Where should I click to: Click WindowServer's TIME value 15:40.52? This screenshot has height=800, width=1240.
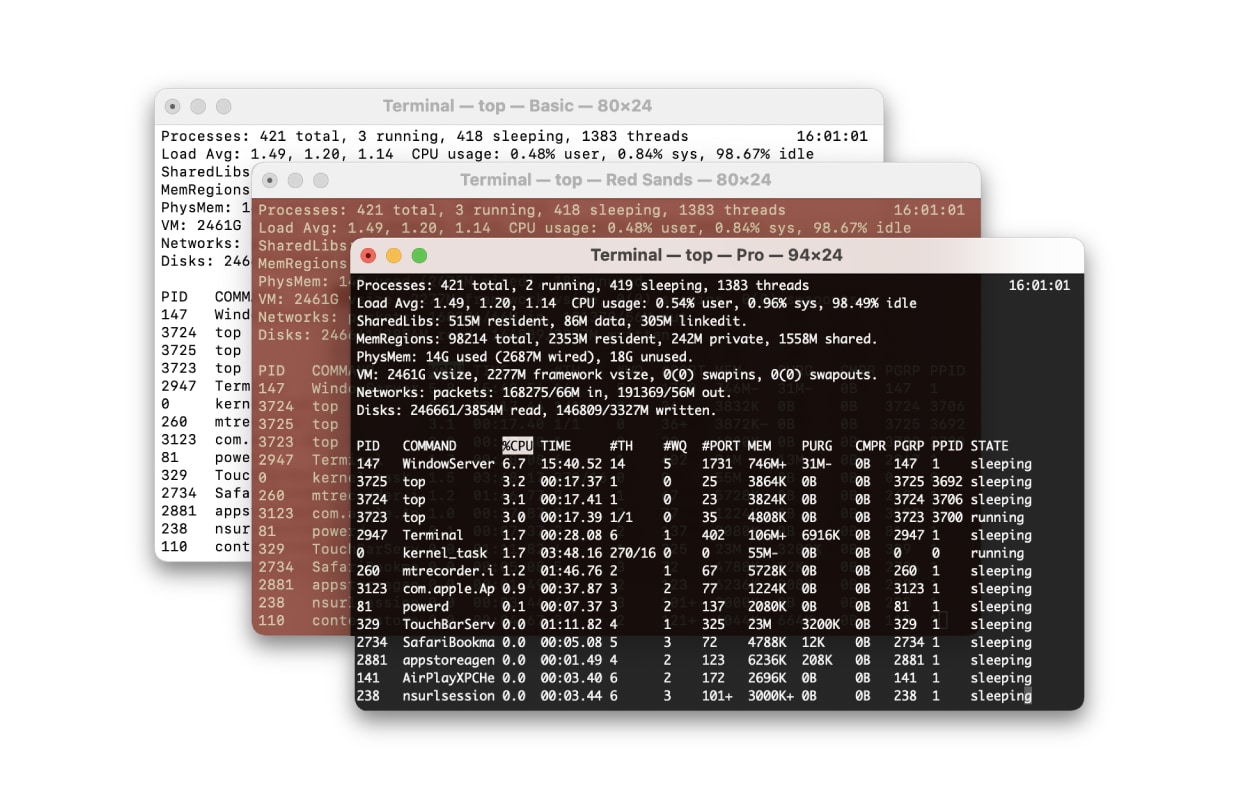[571, 464]
